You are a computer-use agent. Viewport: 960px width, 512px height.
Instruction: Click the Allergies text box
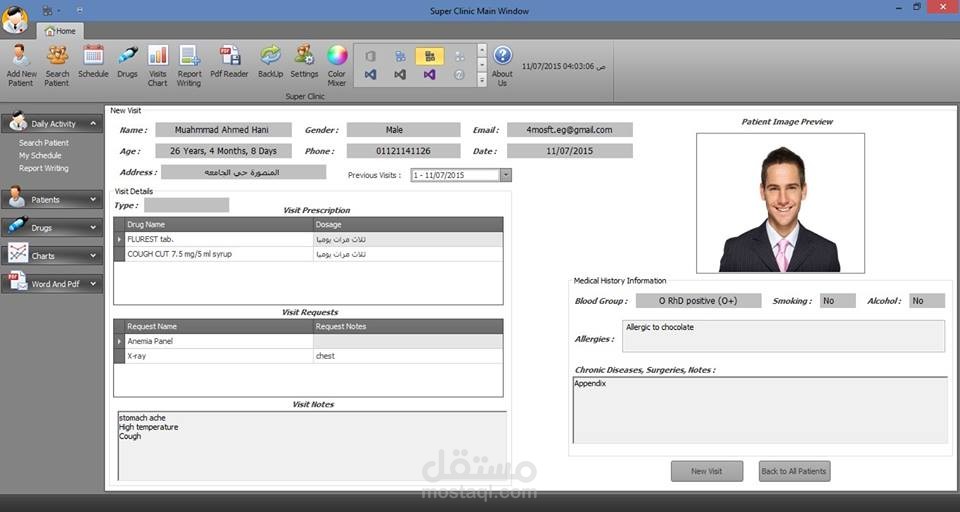coord(783,336)
